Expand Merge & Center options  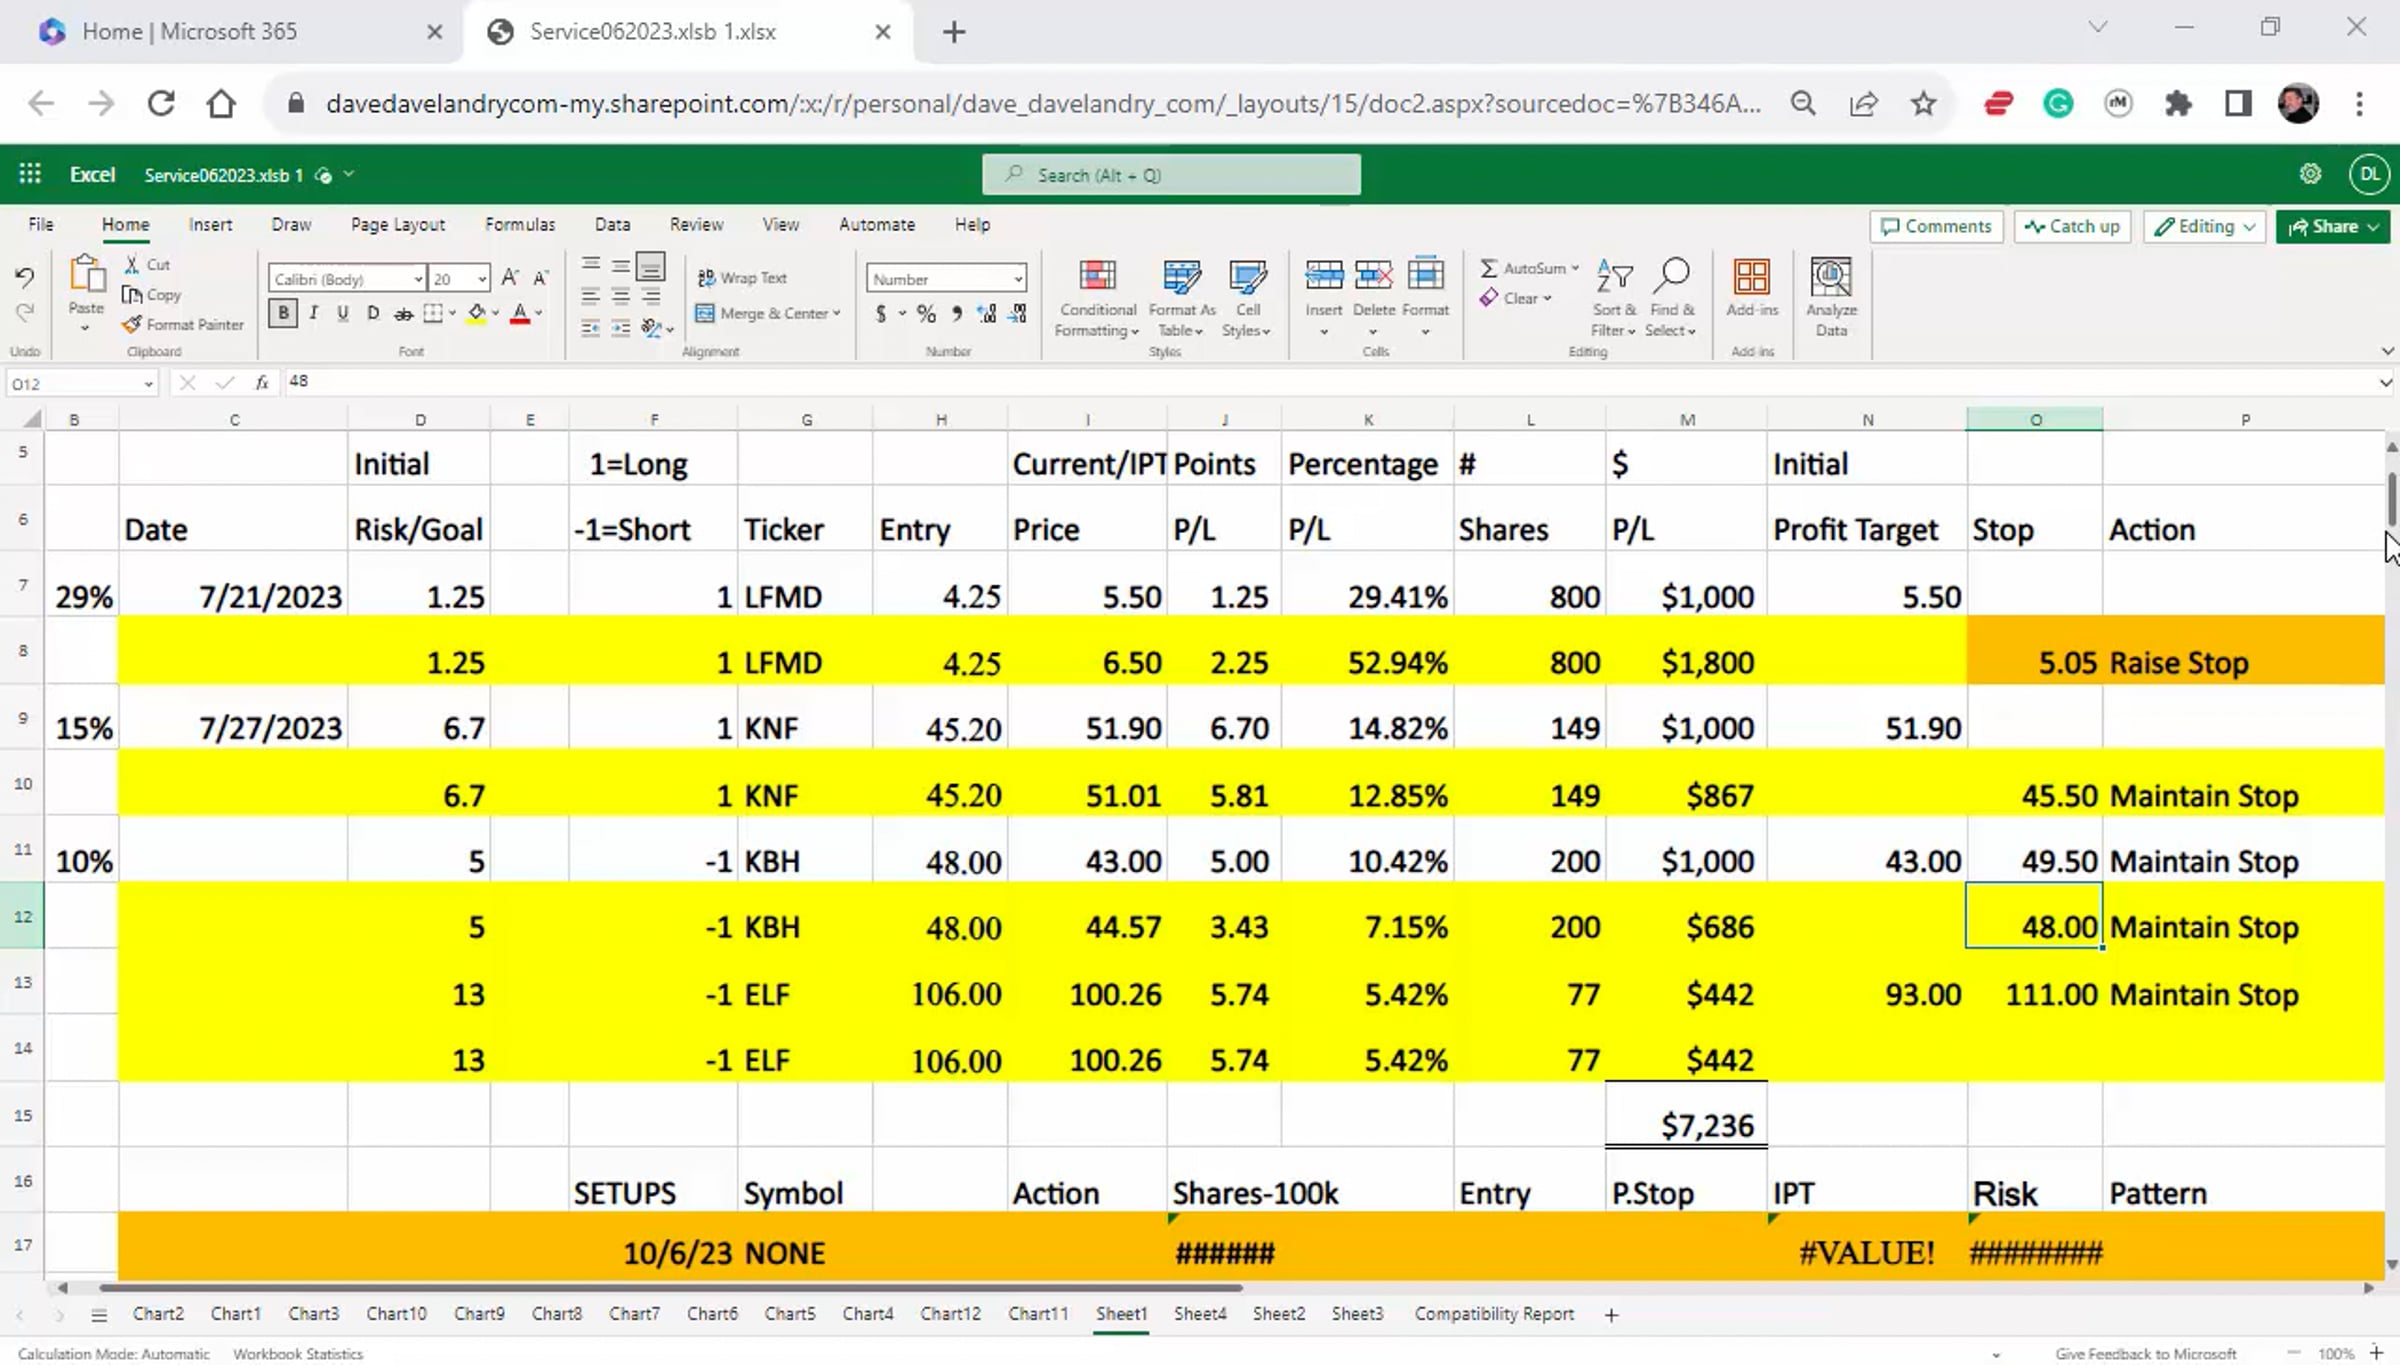click(837, 314)
